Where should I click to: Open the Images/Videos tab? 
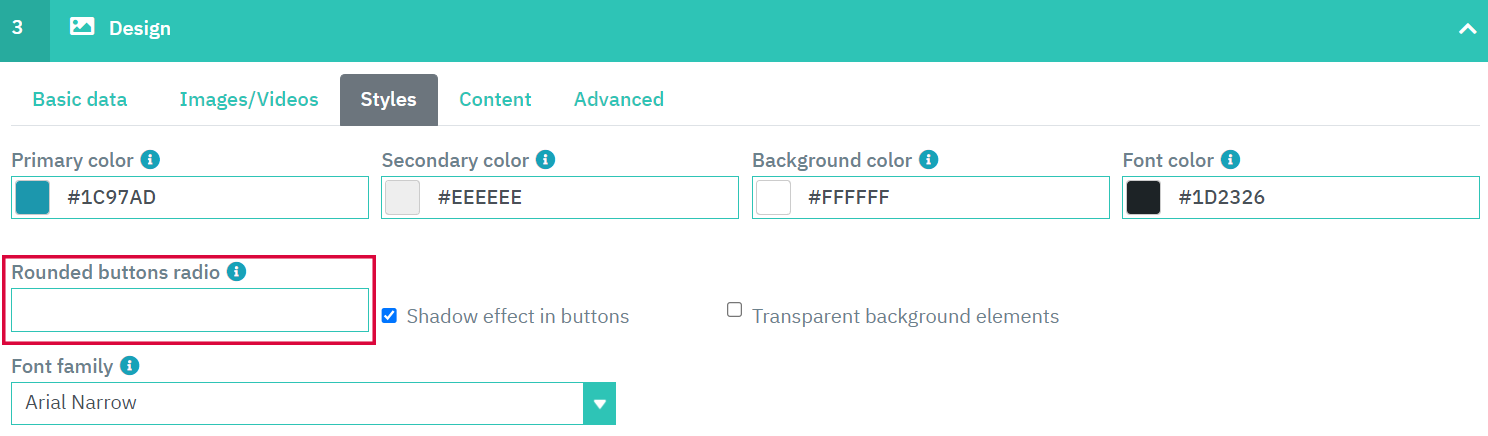point(249,99)
